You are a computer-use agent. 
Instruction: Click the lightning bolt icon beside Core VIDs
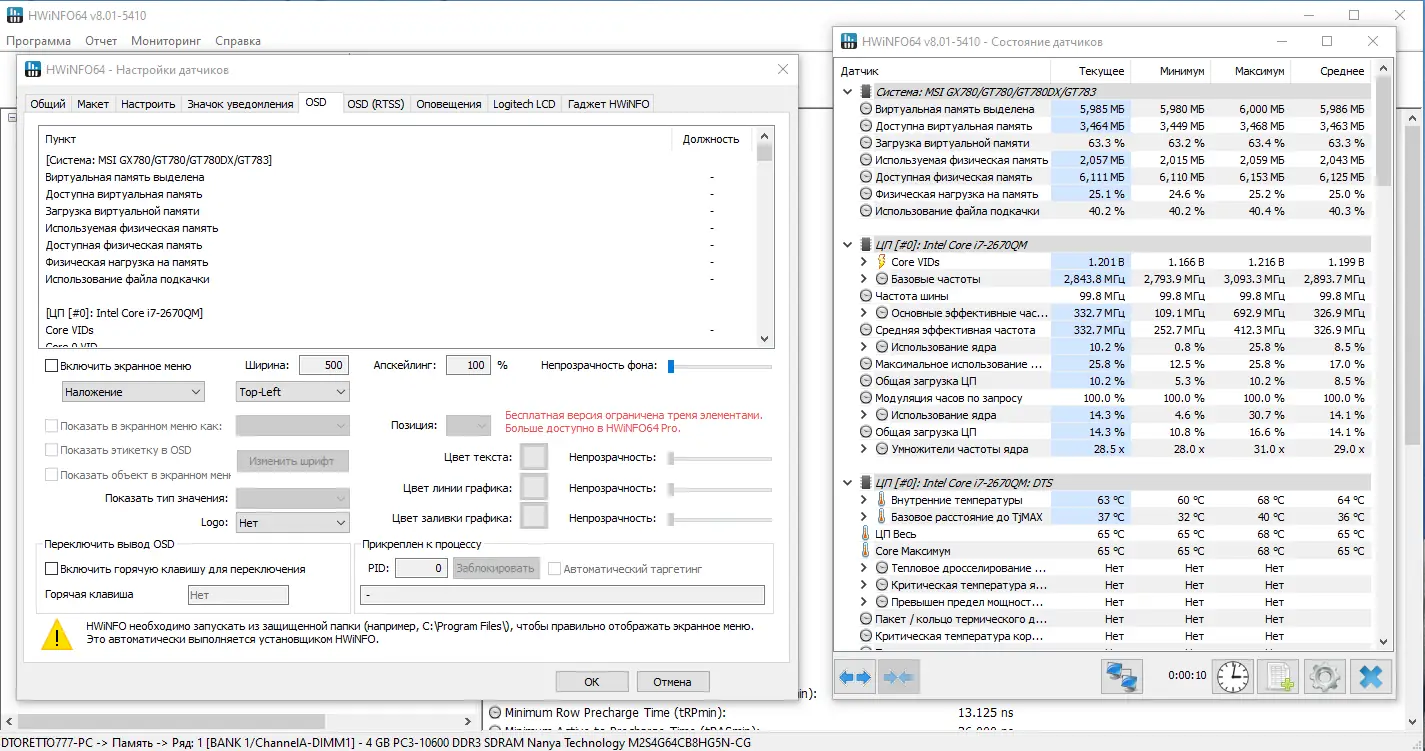pyautogui.click(x=881, y=262)
